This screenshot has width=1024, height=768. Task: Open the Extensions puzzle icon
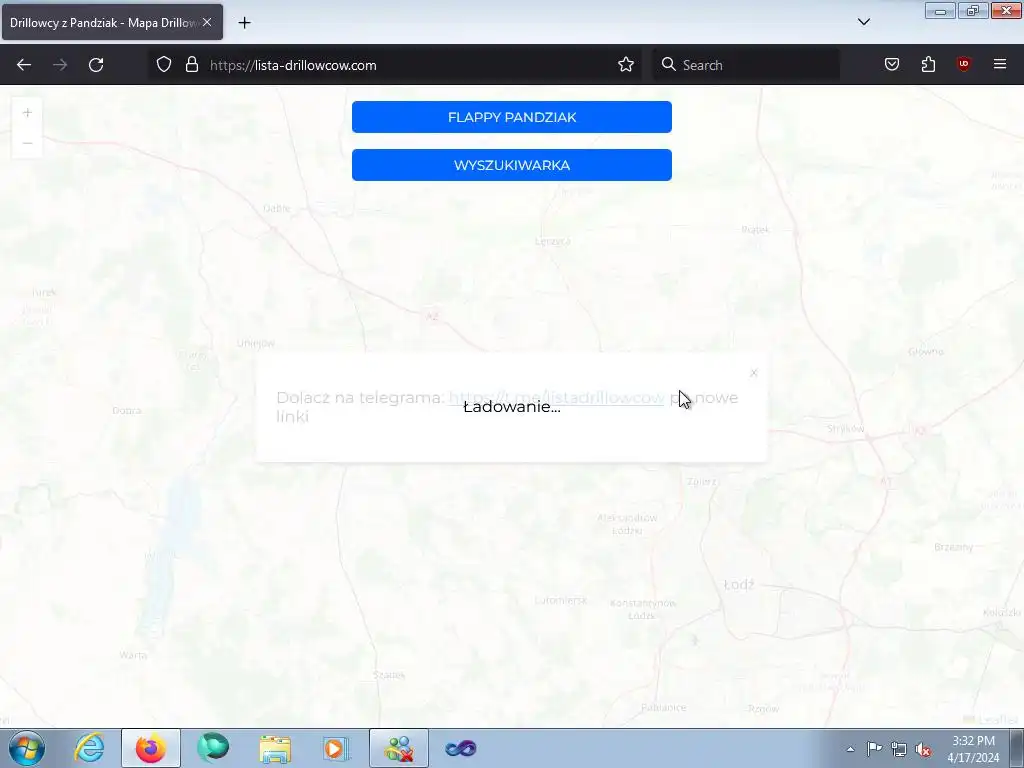pyautogui.click(x=928, y=65)
